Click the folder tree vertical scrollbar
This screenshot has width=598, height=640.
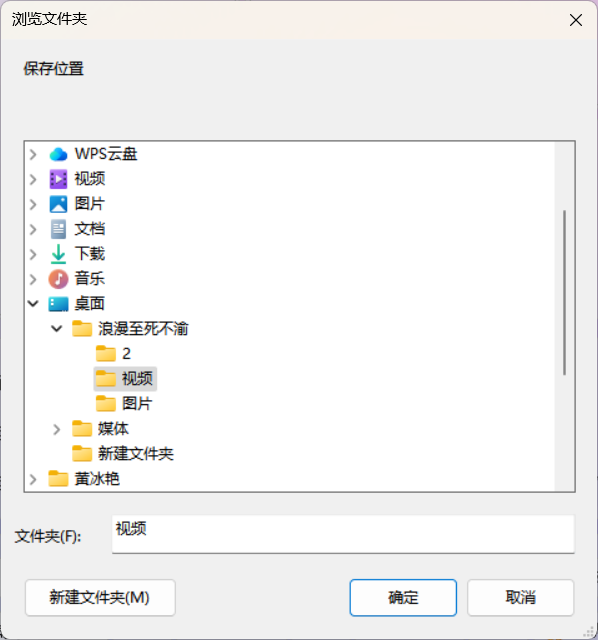(565, 292)
